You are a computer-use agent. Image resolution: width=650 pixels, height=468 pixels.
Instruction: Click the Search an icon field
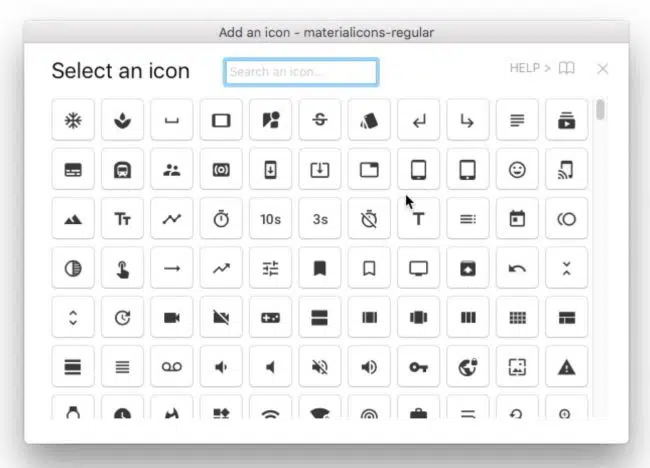click(301, 72)
